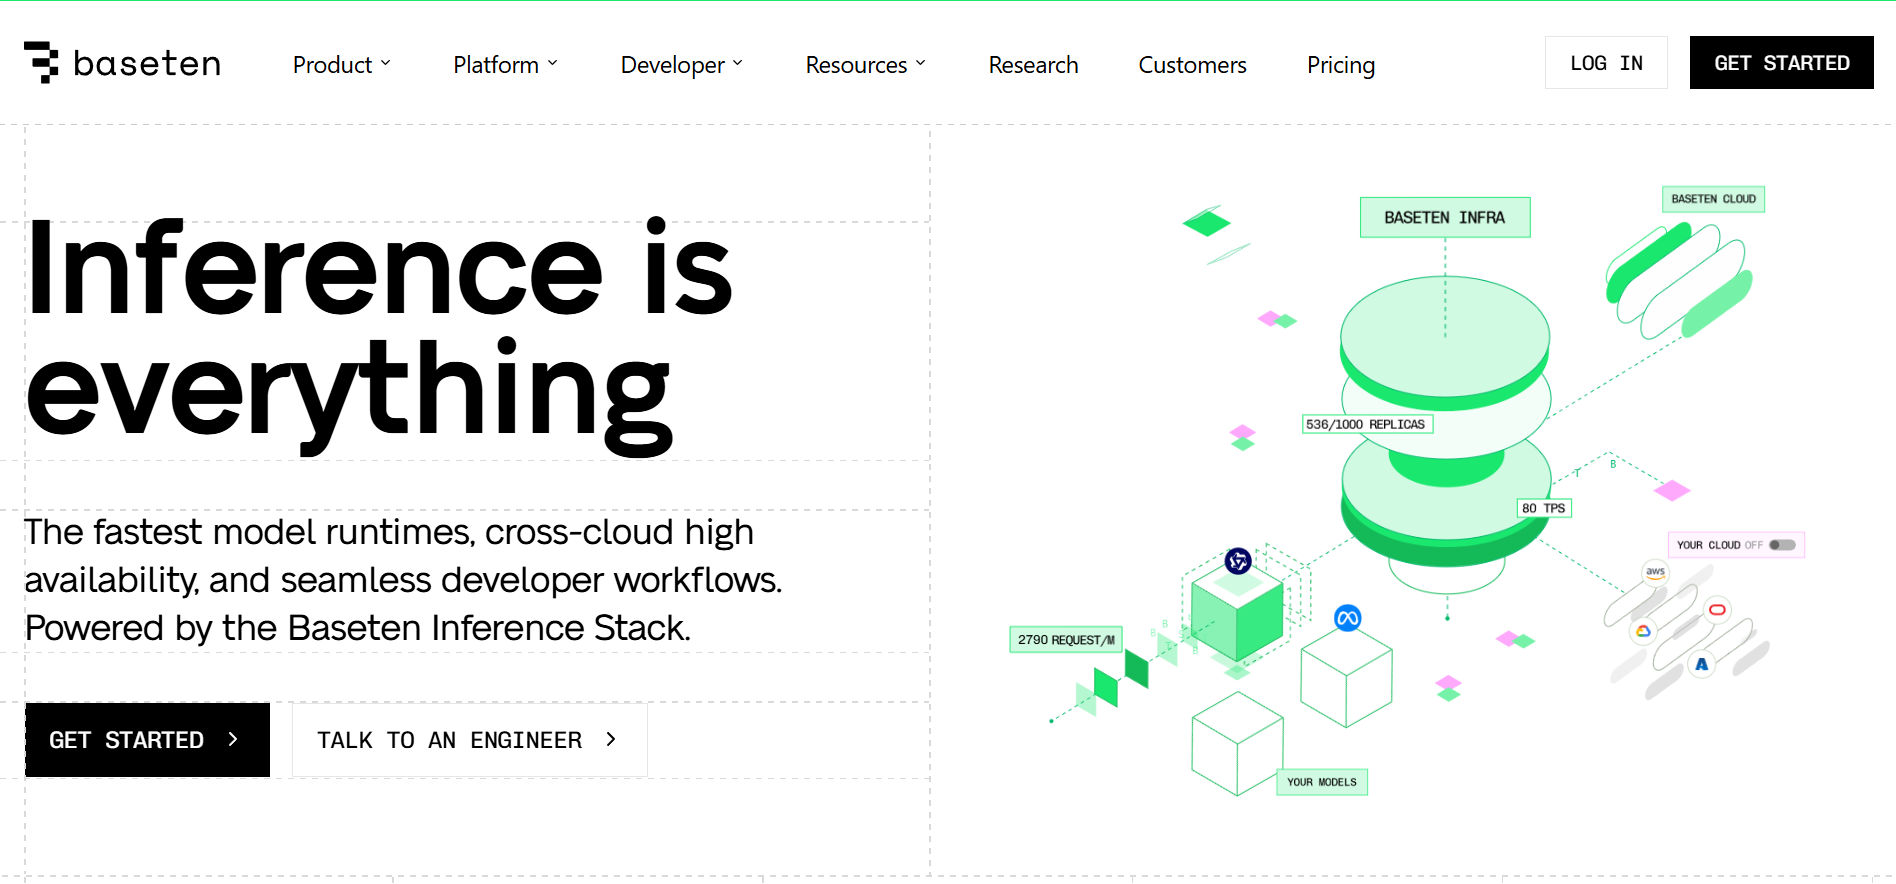Open the Platform dropdown menu
Image resolution: width=1896 pixels, height=884 pixels.
pyautogui.click(x=505, y=65)
